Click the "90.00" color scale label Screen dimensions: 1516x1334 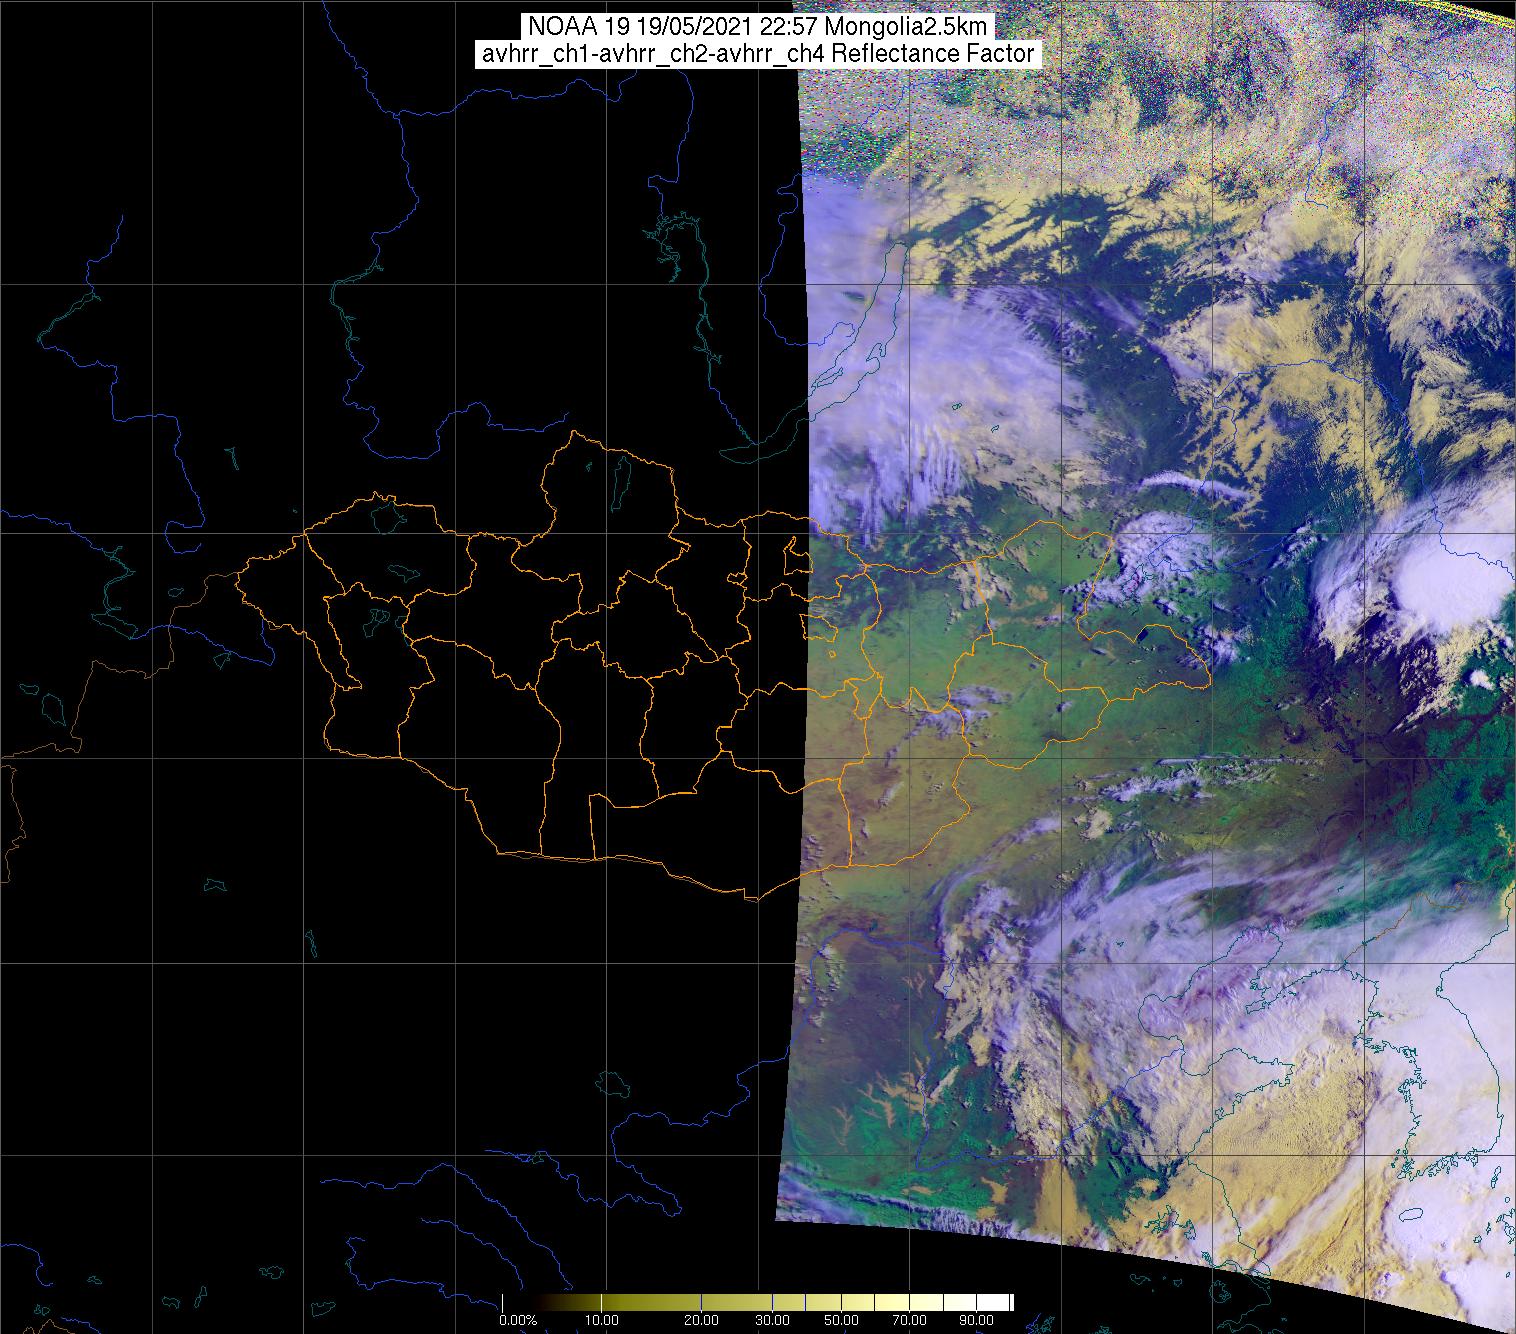coord(976,1320)
